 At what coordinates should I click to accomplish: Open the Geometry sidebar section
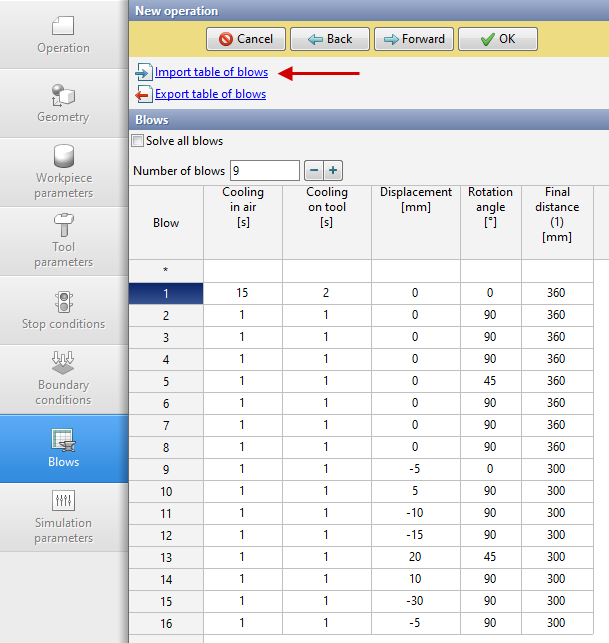pyautogui.click(x=63, y=103)
